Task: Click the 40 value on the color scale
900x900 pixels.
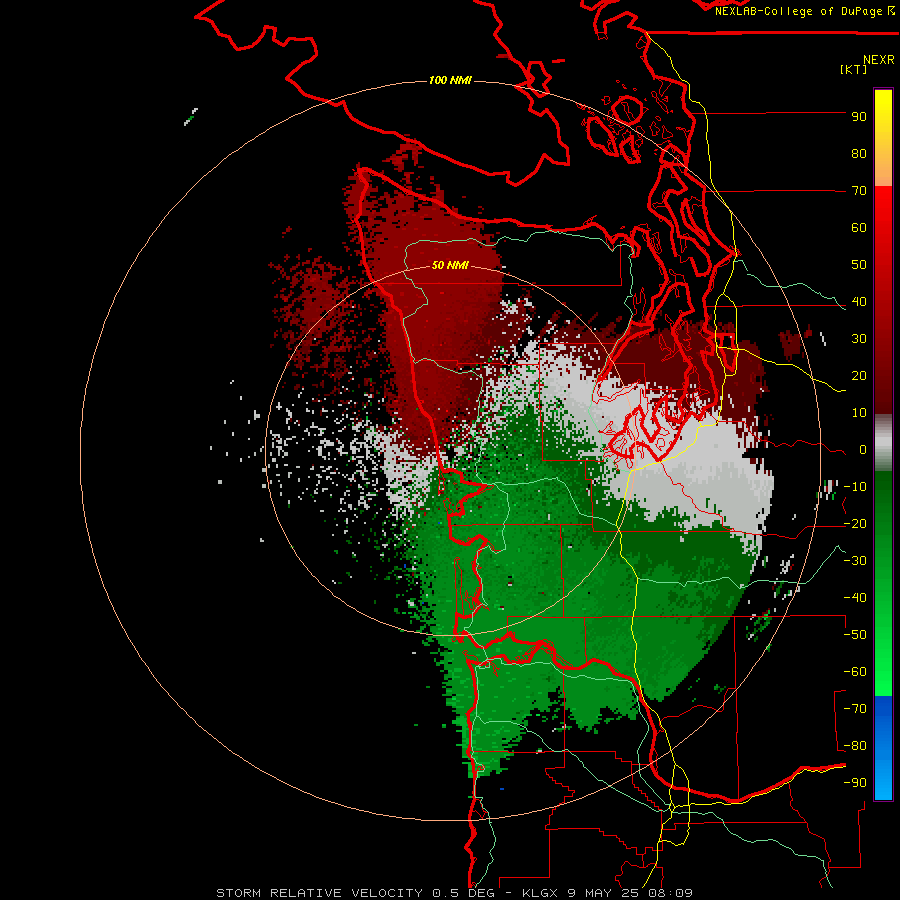Action: [859, 302]
